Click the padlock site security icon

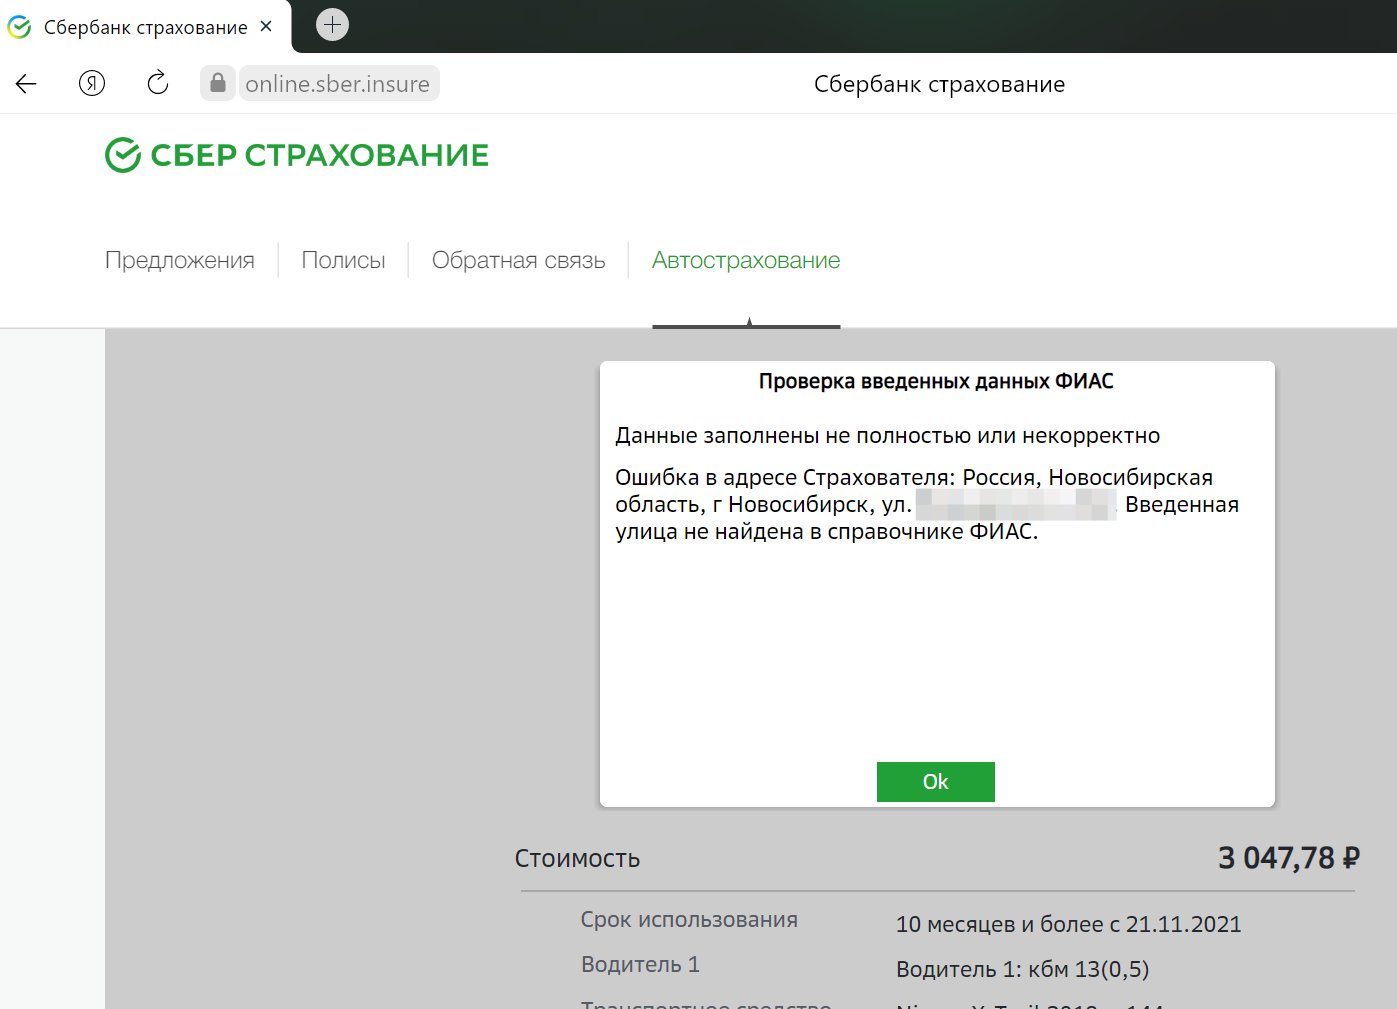point(217,83)
